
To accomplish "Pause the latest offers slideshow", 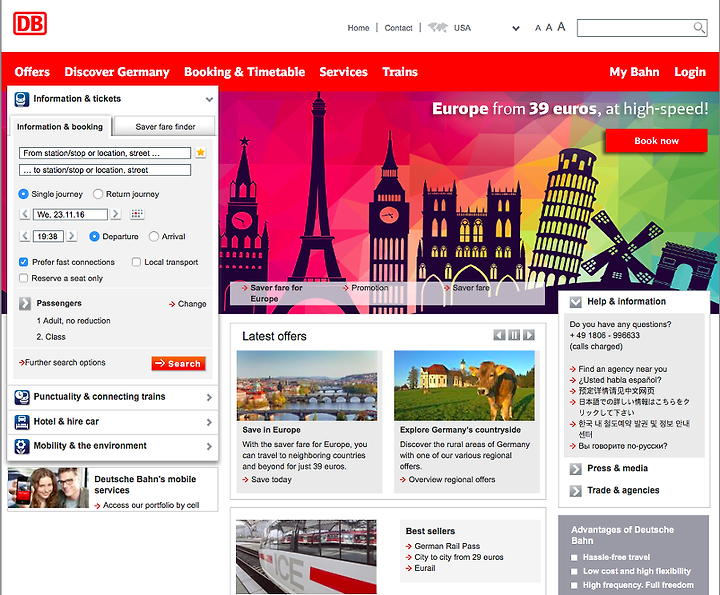I will click(514, 335).
